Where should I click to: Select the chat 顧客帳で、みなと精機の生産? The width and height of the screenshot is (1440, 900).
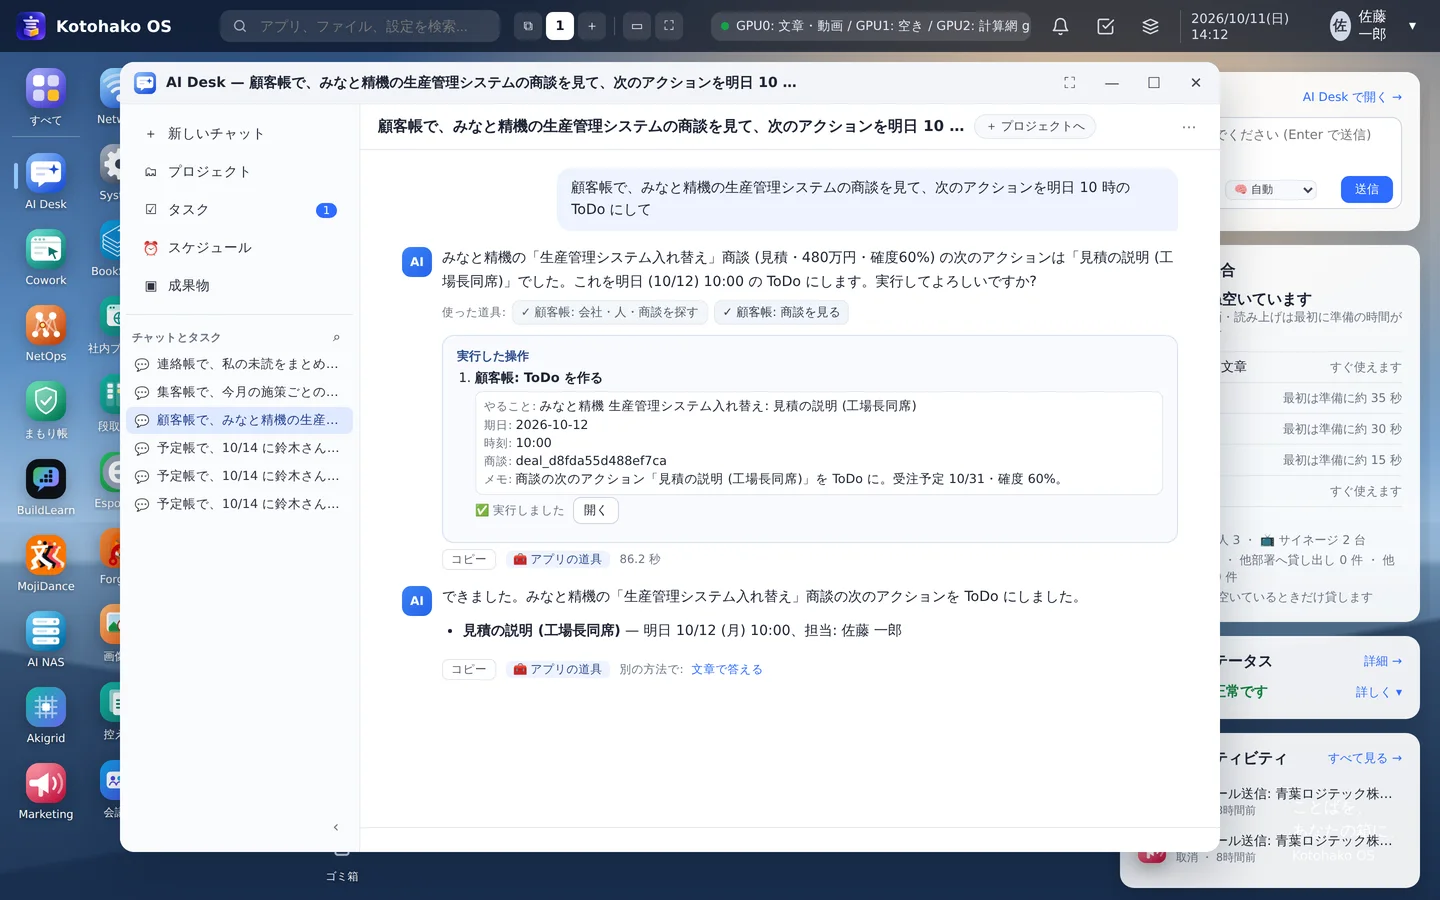pos(239,420)
